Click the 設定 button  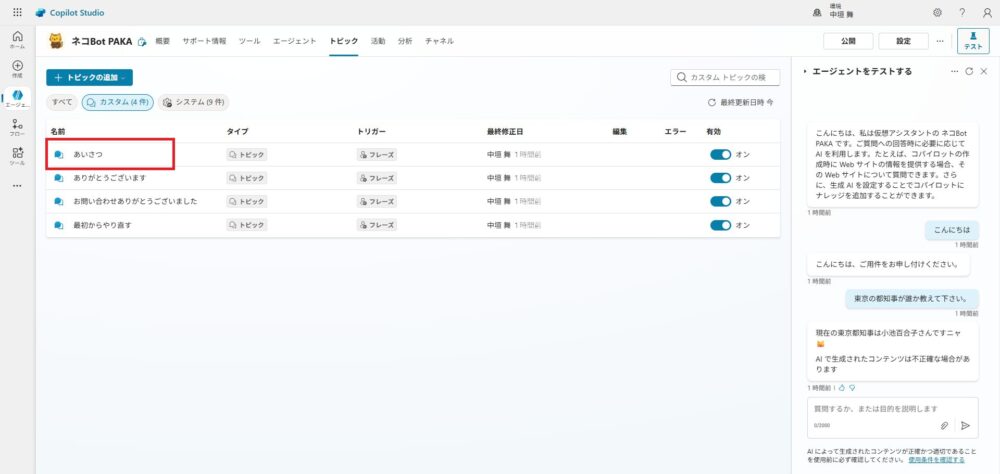coord(903,41)
